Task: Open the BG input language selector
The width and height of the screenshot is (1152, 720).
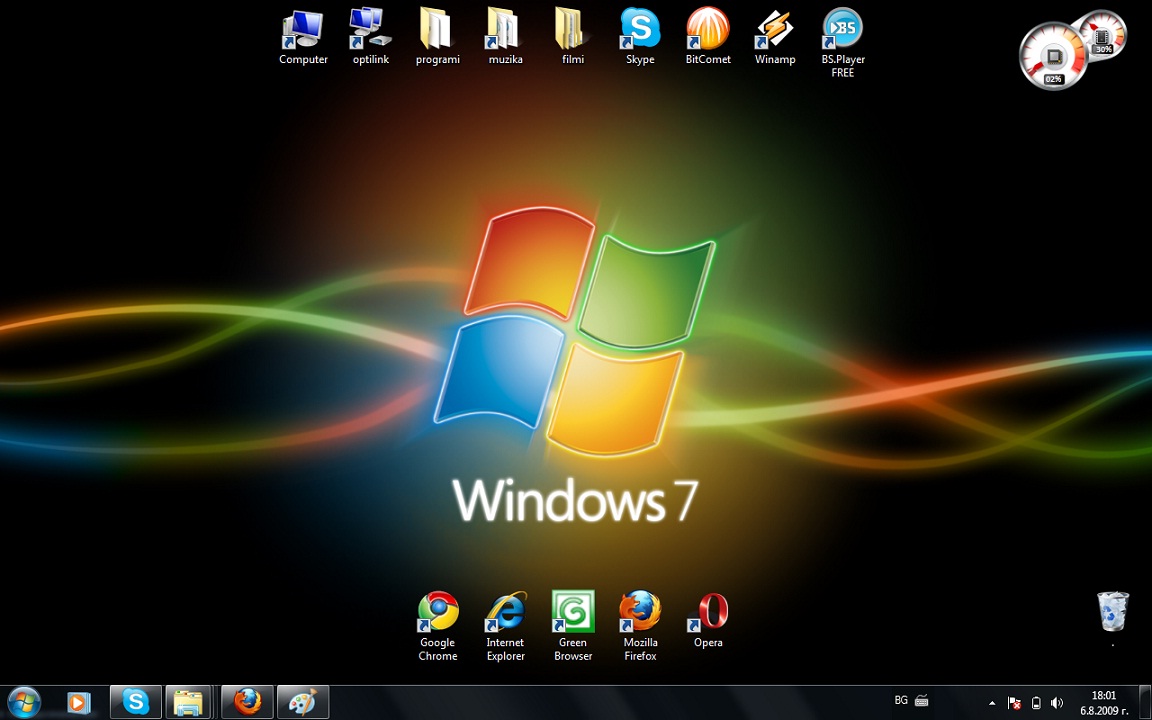Action: (x=901, y=701)
